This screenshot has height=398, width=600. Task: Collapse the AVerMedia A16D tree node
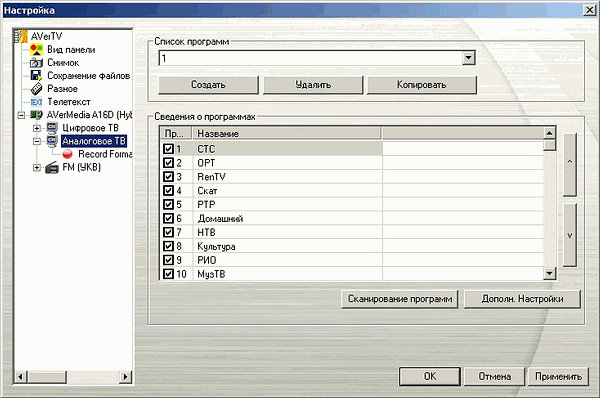(x=21, y=115)
